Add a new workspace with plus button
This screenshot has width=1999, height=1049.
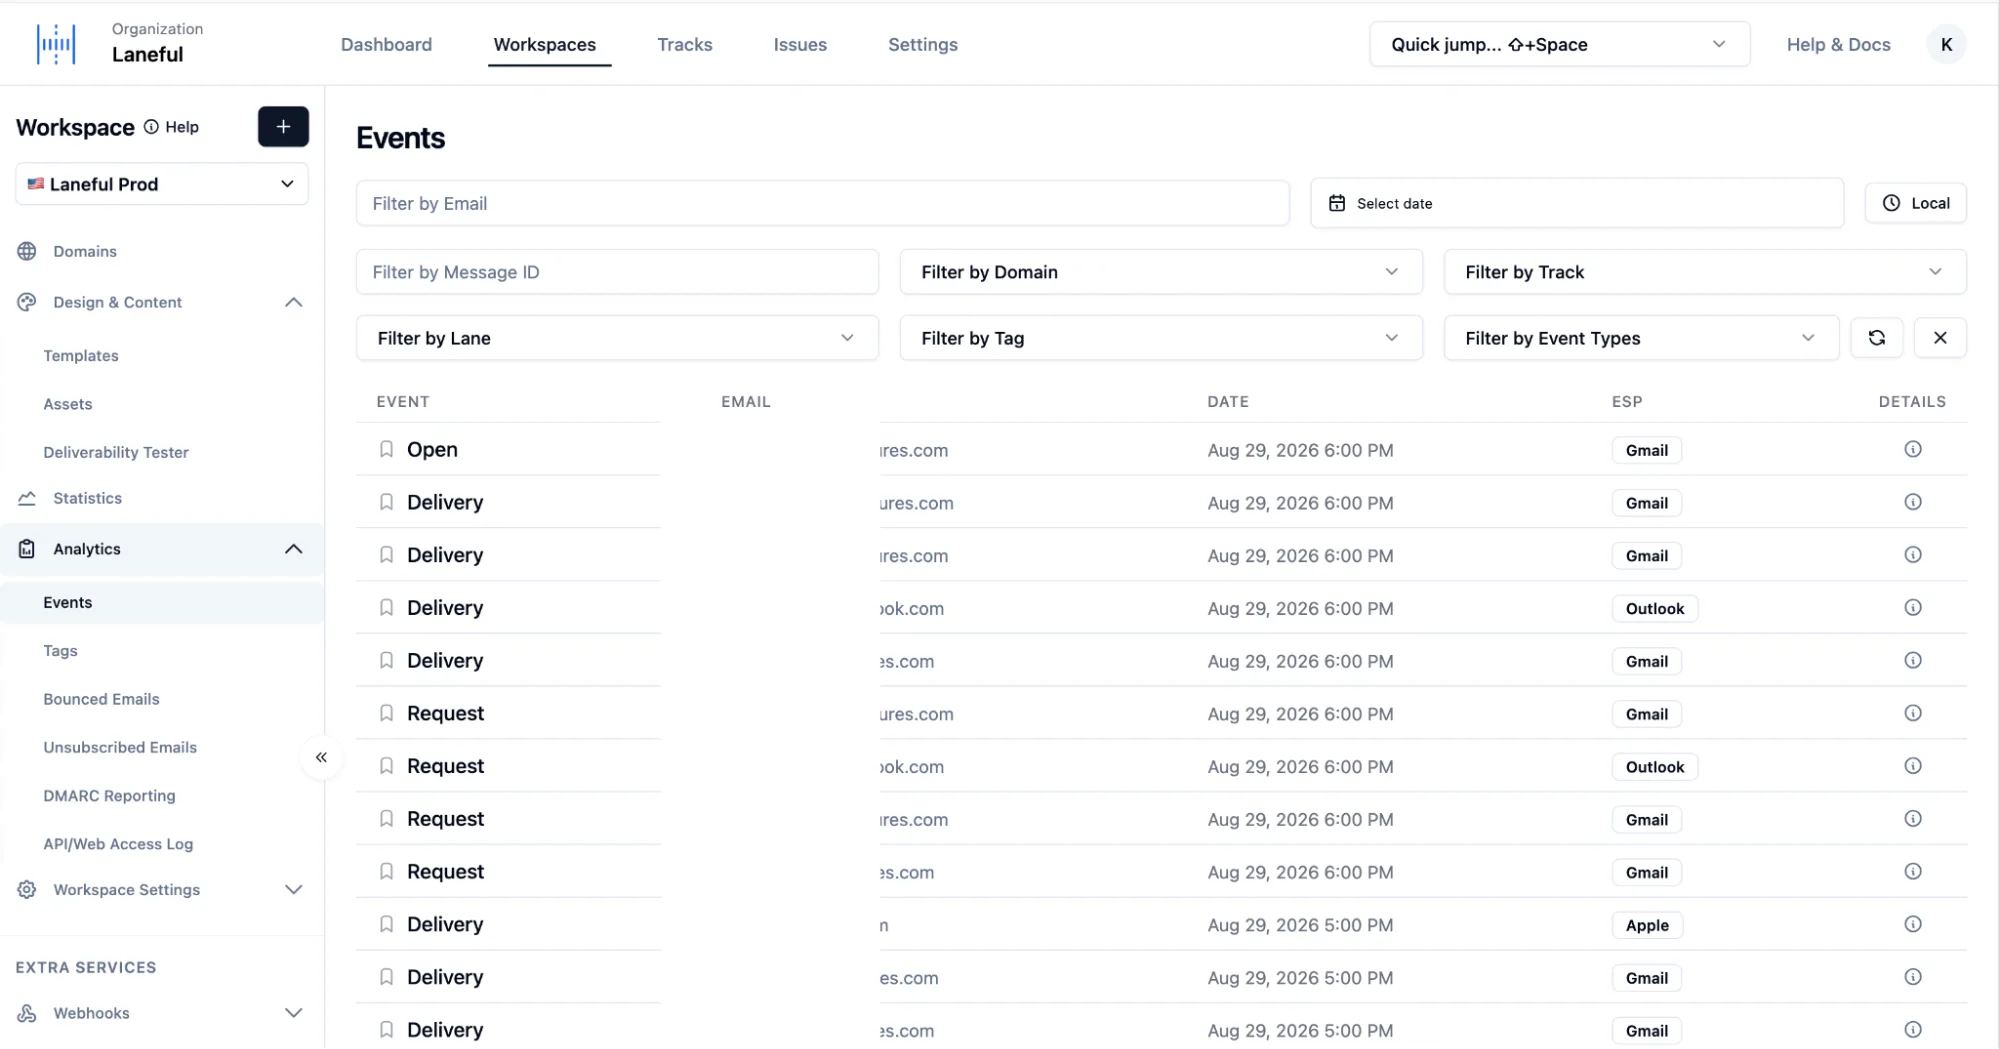(x=283, y=127)
